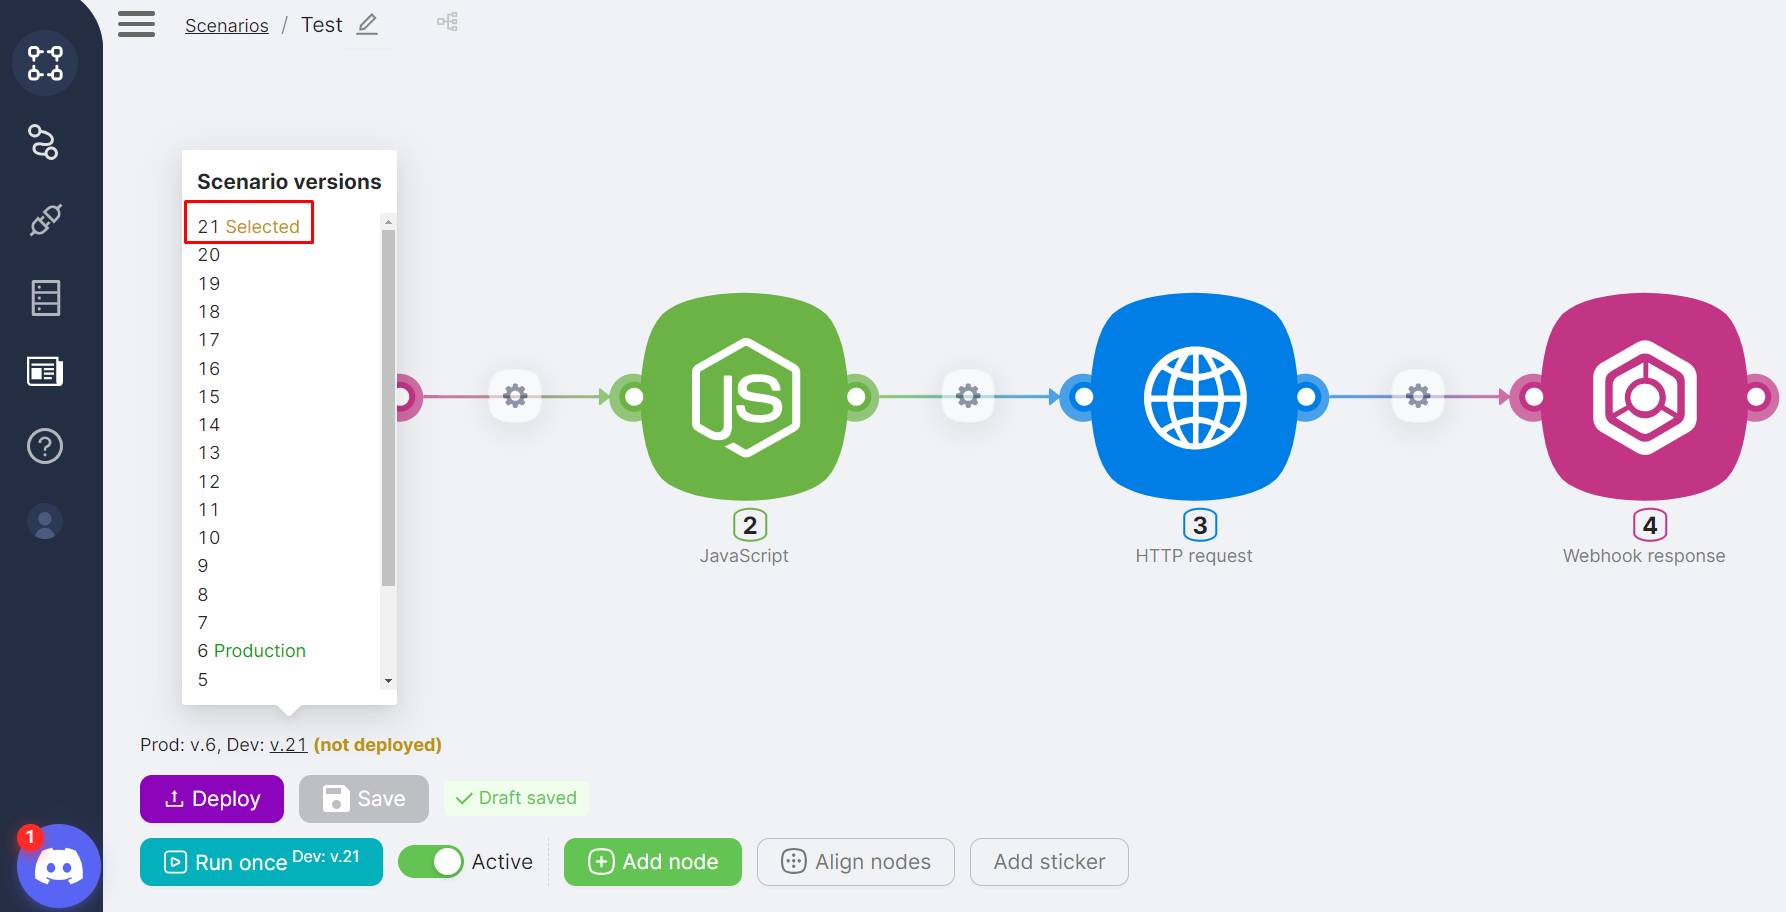Open the hamburger menu

click(136, 24)
